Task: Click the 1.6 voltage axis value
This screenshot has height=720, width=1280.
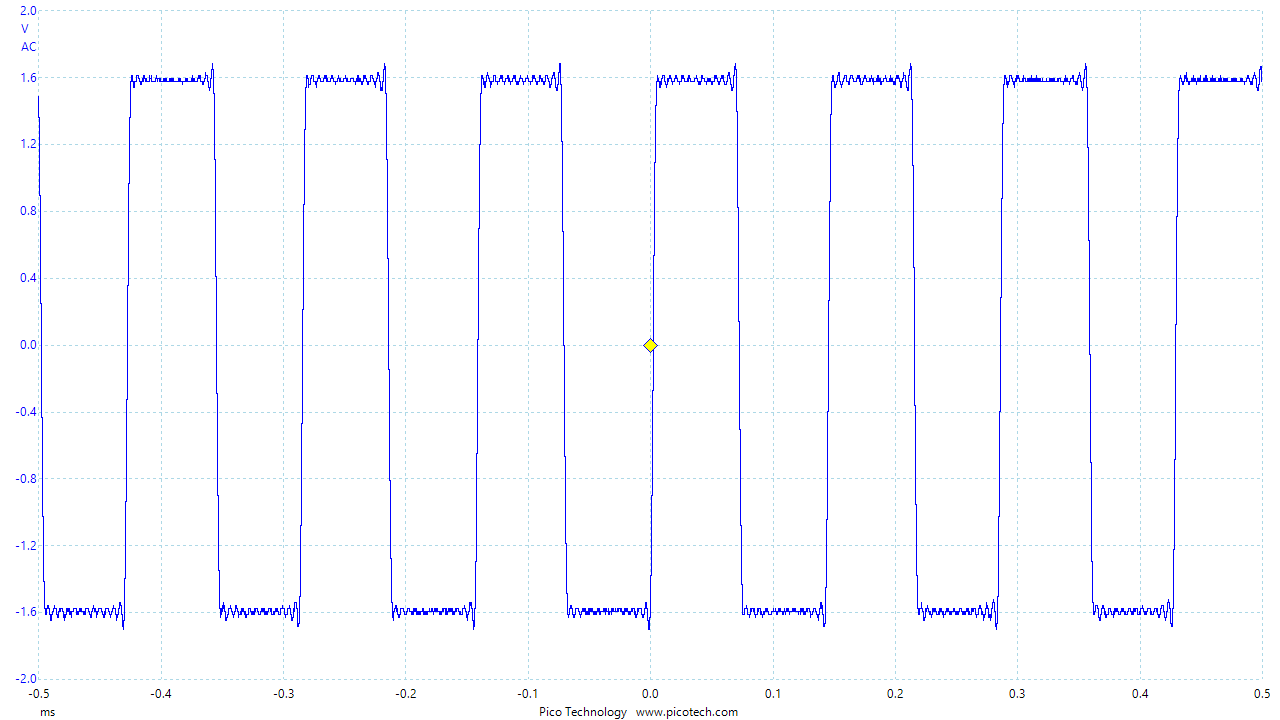Action: (28, 78)
